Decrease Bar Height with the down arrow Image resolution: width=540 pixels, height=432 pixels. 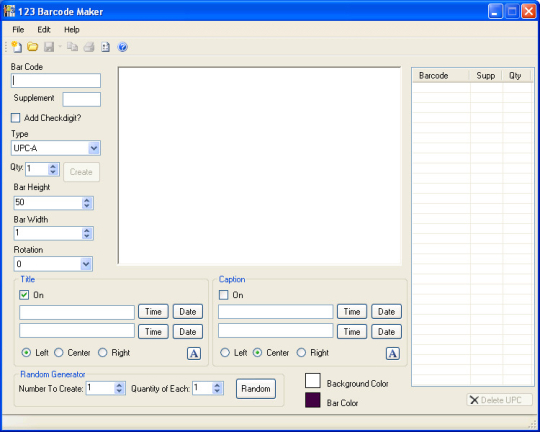pyautogui.click(x=87, y=206)
